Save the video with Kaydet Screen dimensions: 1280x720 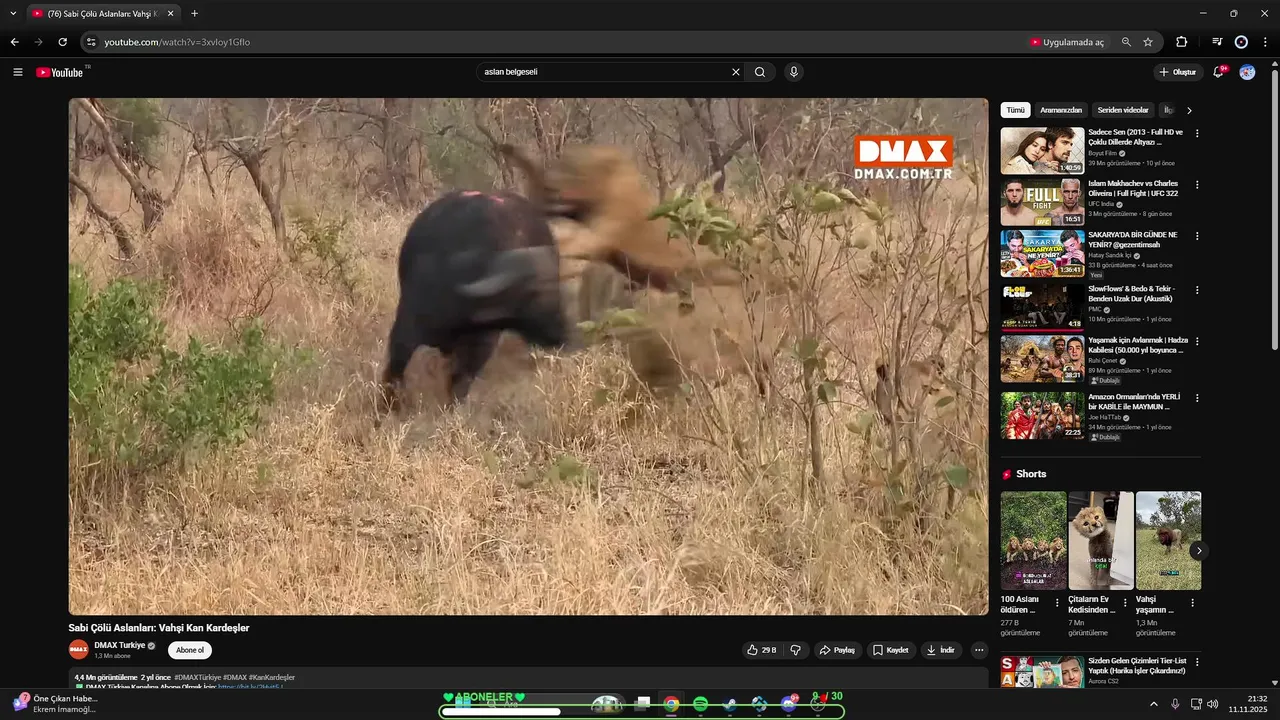click(x=891, y=650)
